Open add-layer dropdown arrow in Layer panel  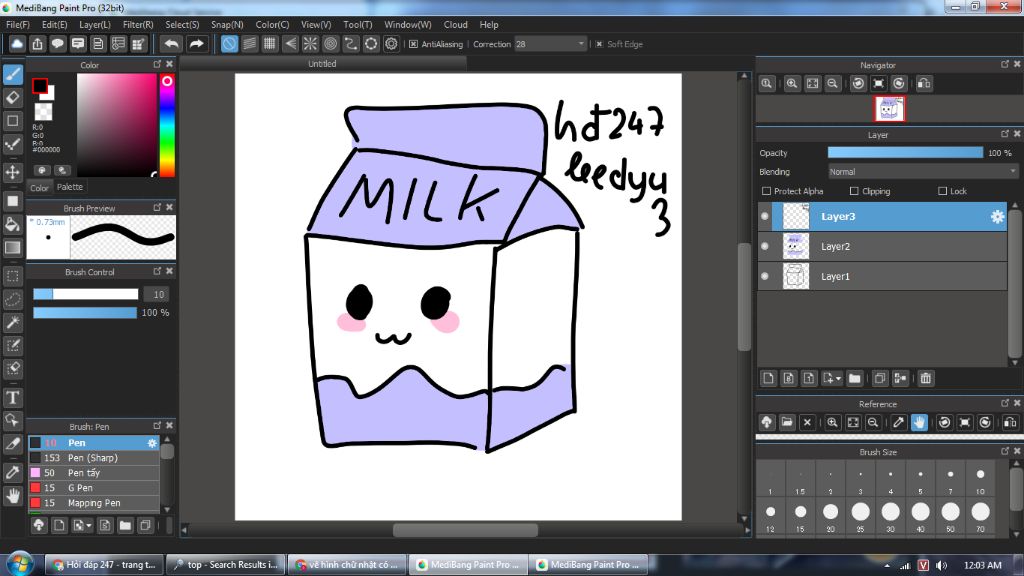click(x=839, y=379)
